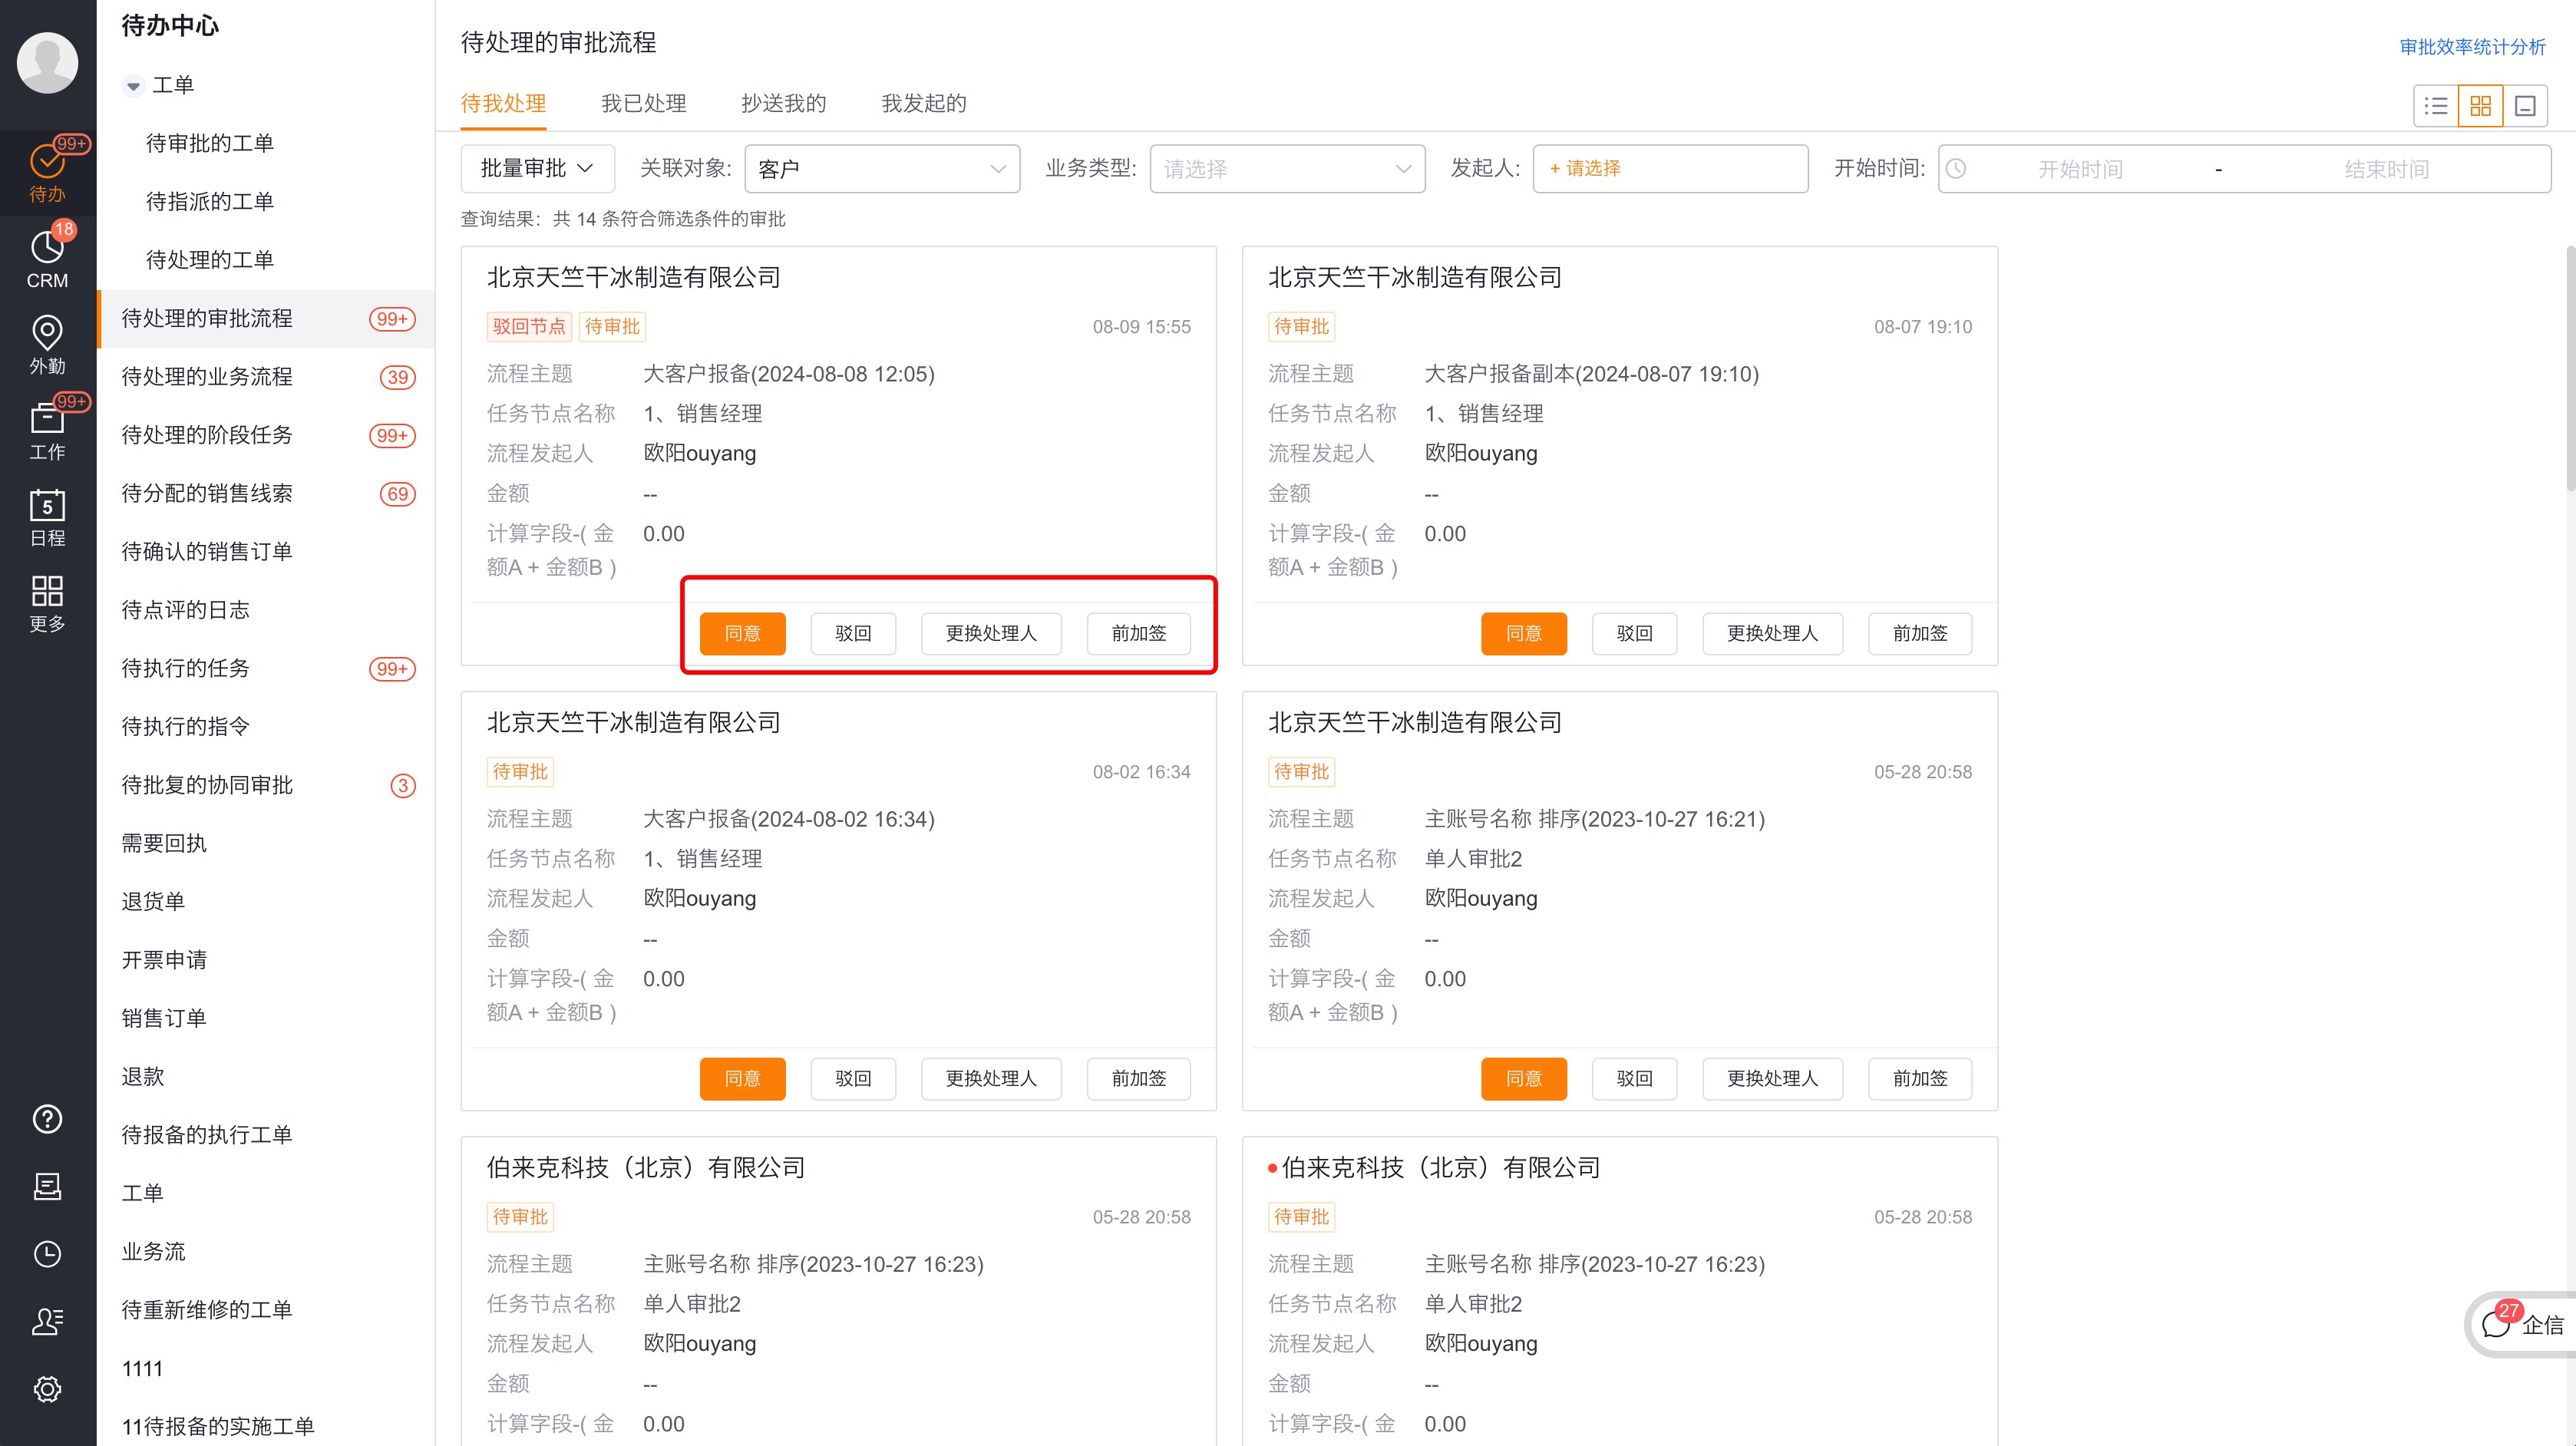Open 待批复的协同审批 menu item
Screen dimensions: 2576x1446
(x=265, y=785)
